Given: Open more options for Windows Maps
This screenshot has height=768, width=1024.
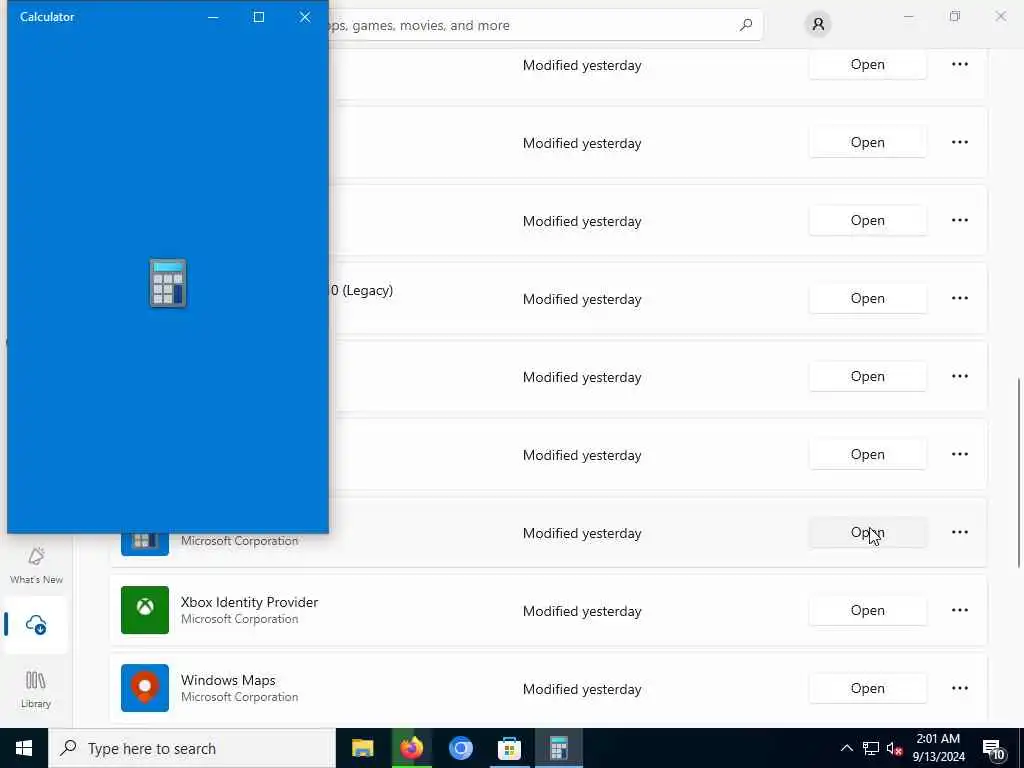Looking at the screenshot, I should pos(960,688).
